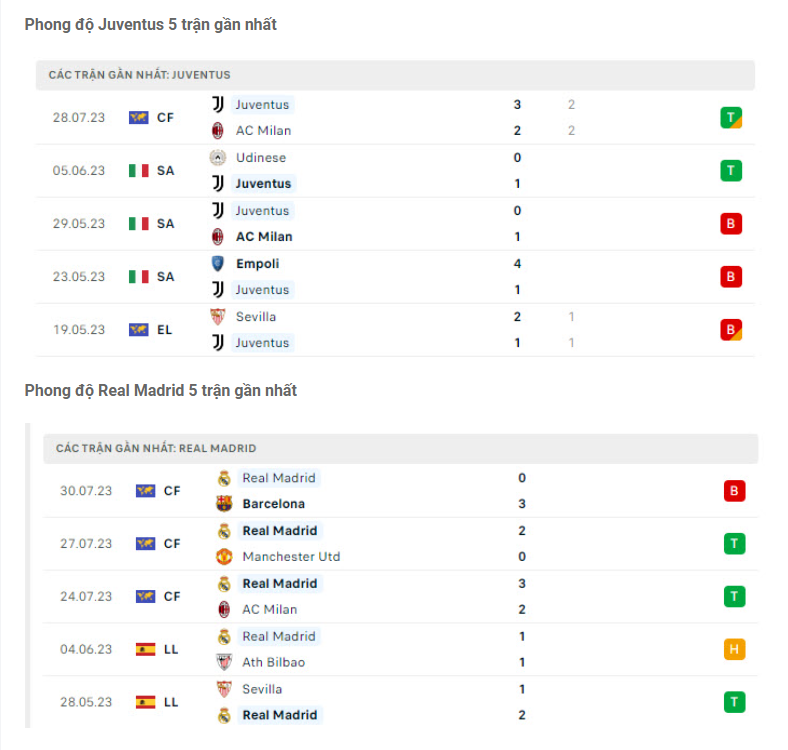Click the orange H badge for Ath Bilbao match
Screen dimensions: 788x750
[x=735, y=650]
